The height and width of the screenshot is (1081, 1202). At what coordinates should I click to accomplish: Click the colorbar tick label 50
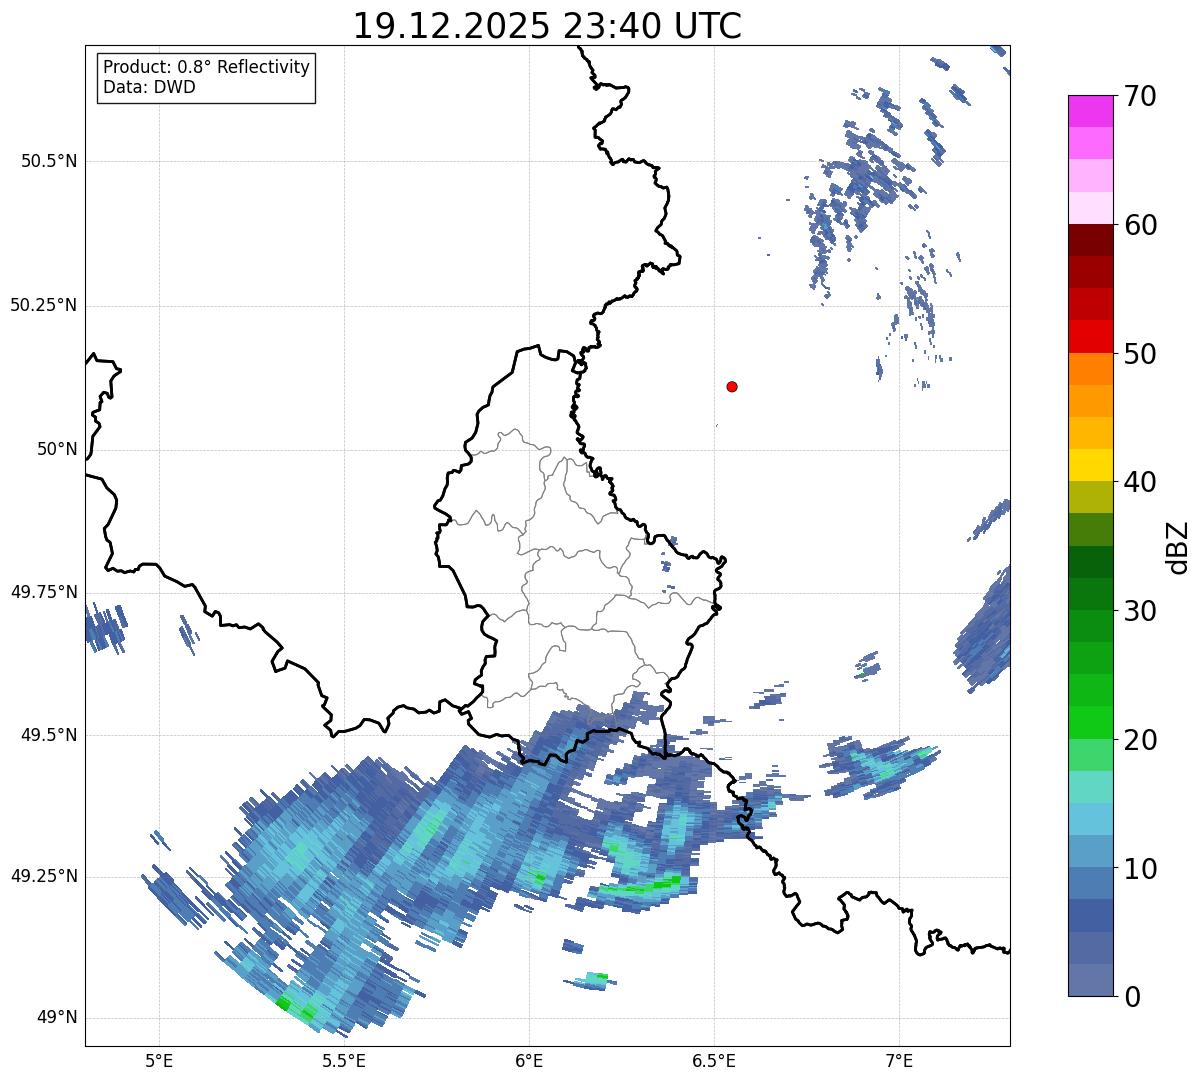pos(1140,354)
